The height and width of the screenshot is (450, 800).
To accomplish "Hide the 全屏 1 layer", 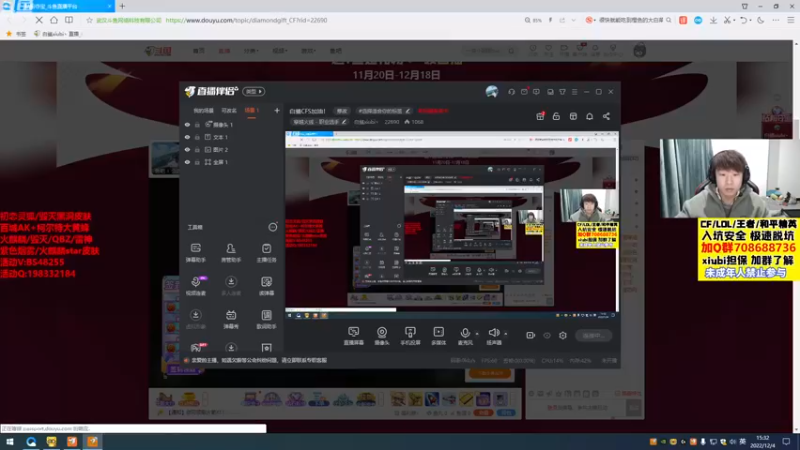I will pos(187,162).
